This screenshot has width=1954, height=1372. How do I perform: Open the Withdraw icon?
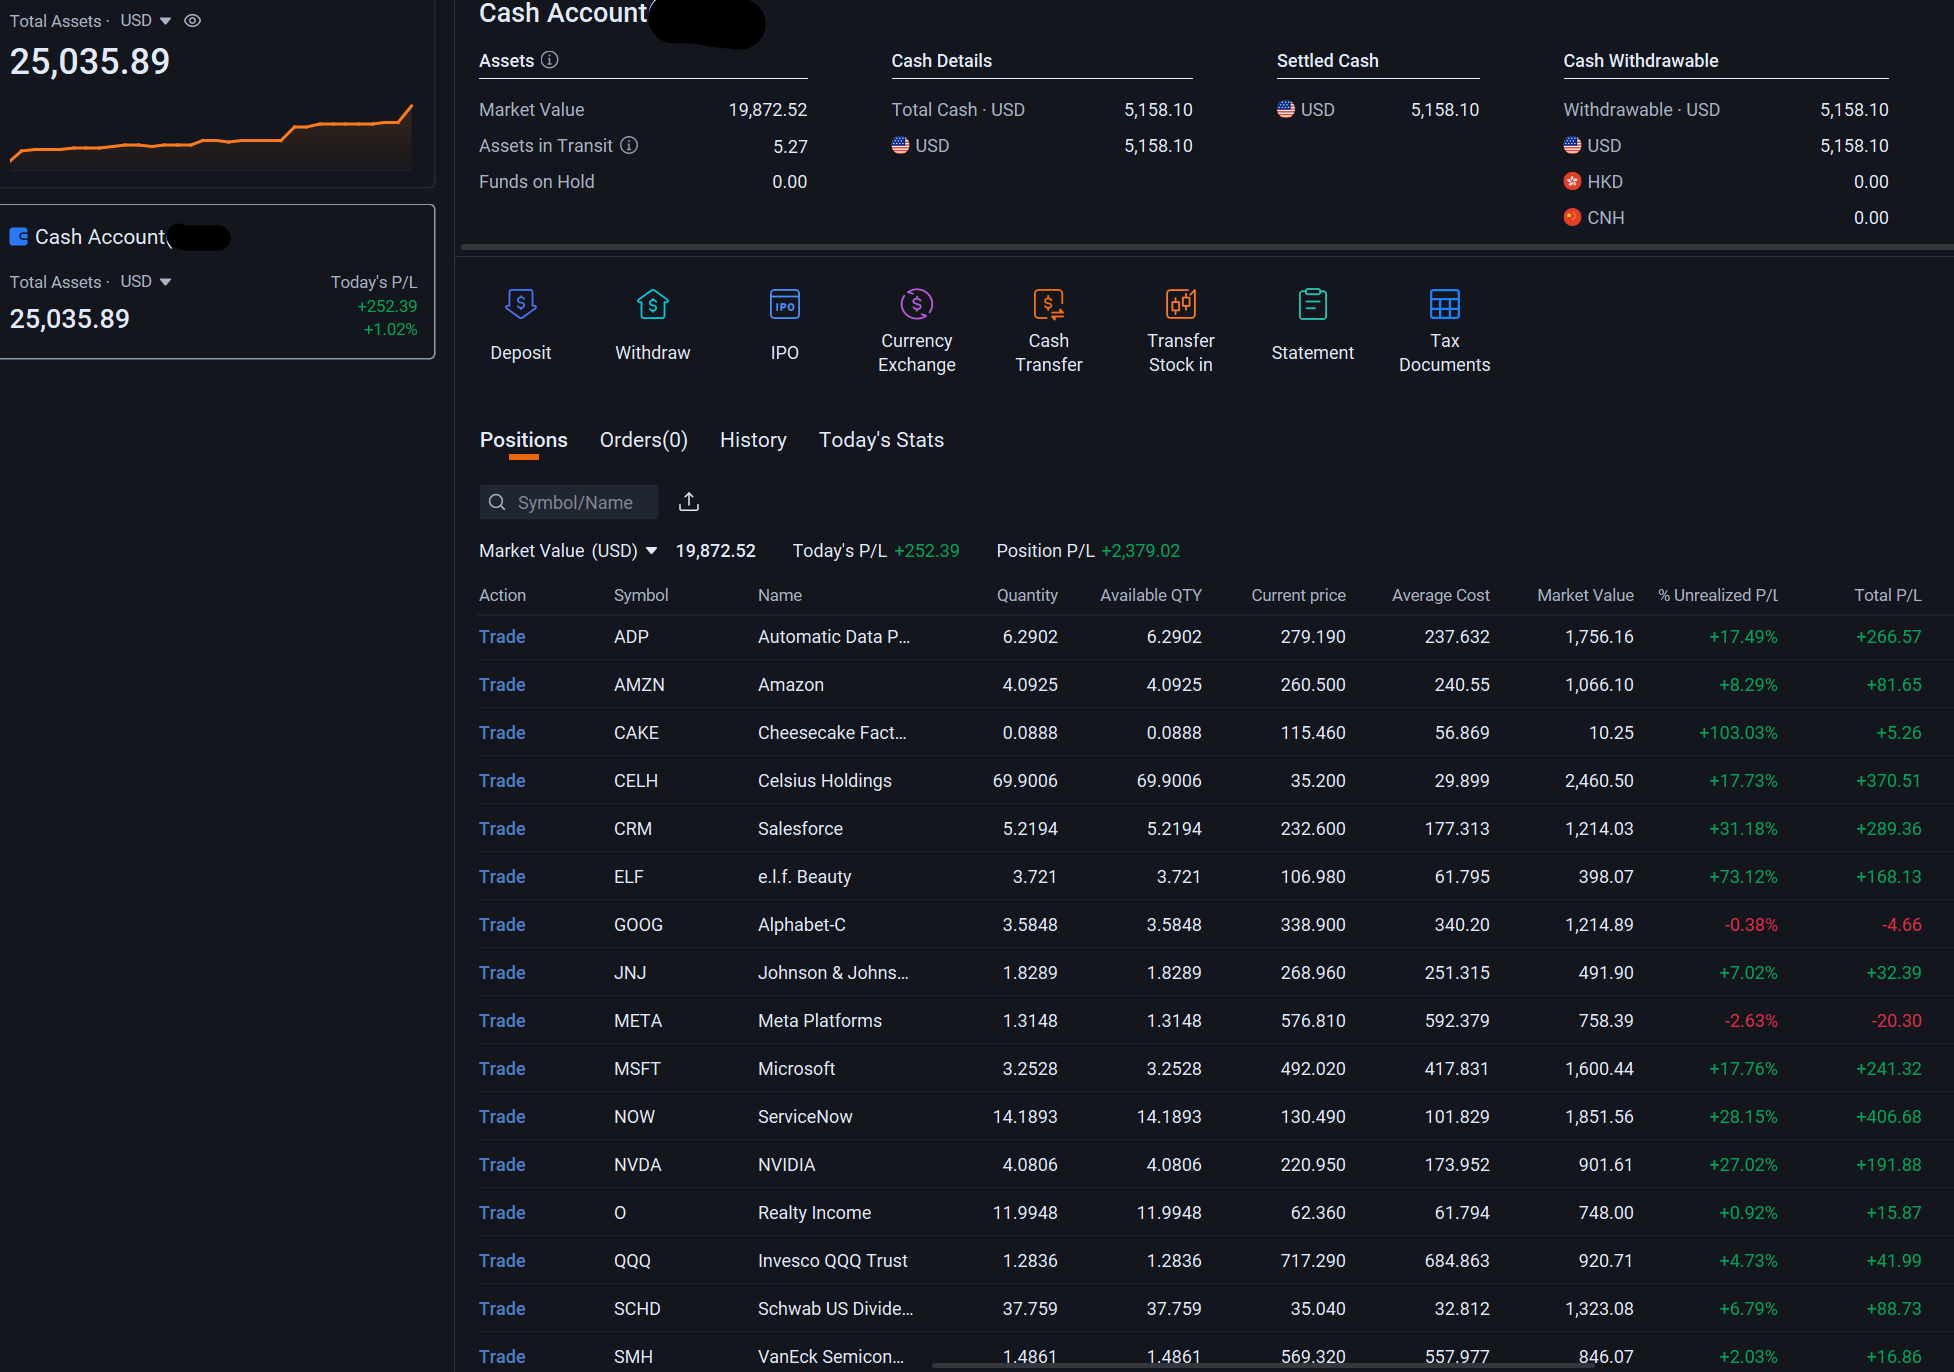pyautogui.click(x=652, y=304)
